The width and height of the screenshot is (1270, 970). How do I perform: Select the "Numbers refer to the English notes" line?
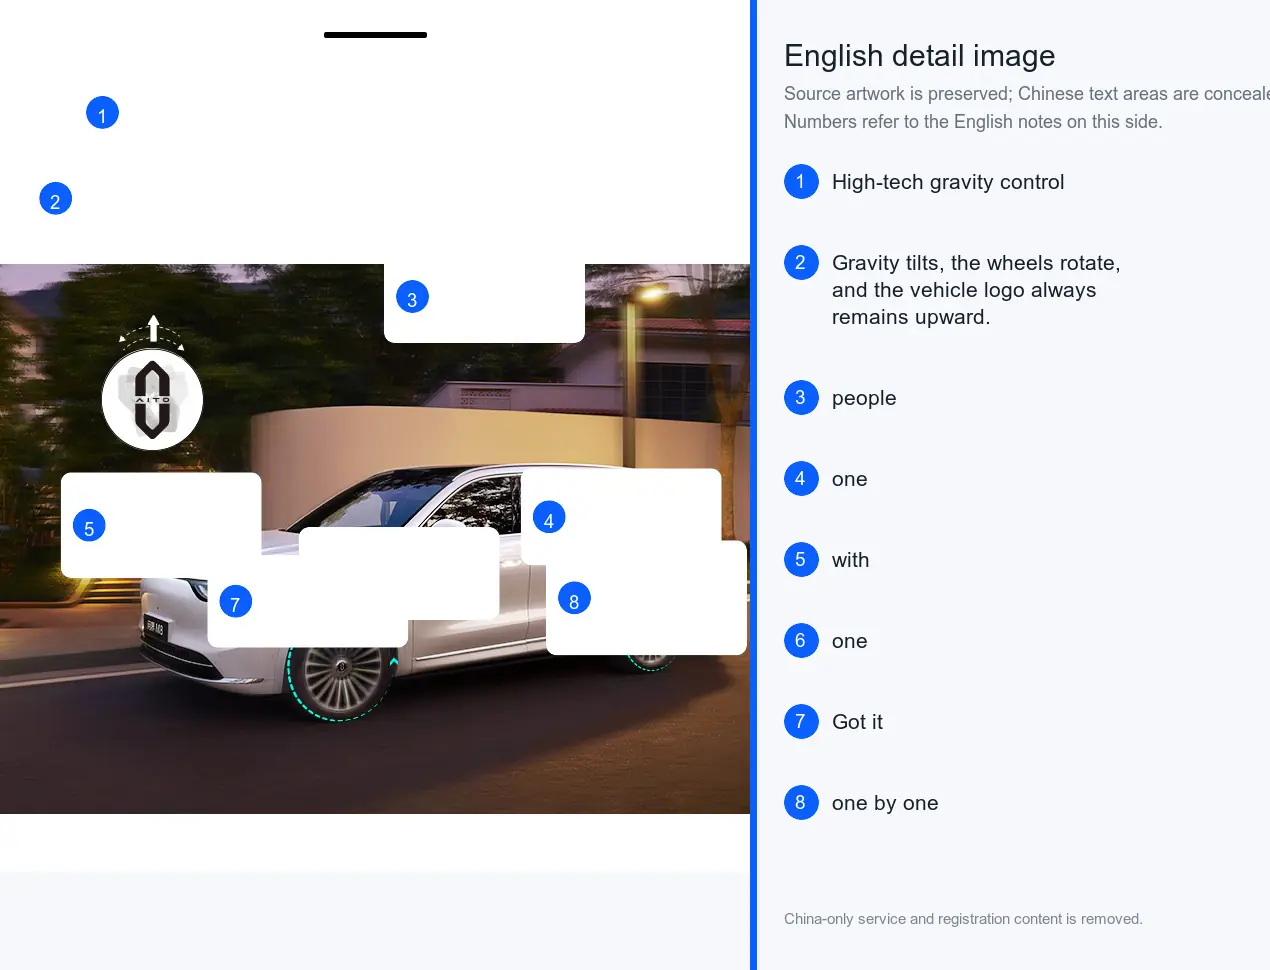tap(973, 122)
